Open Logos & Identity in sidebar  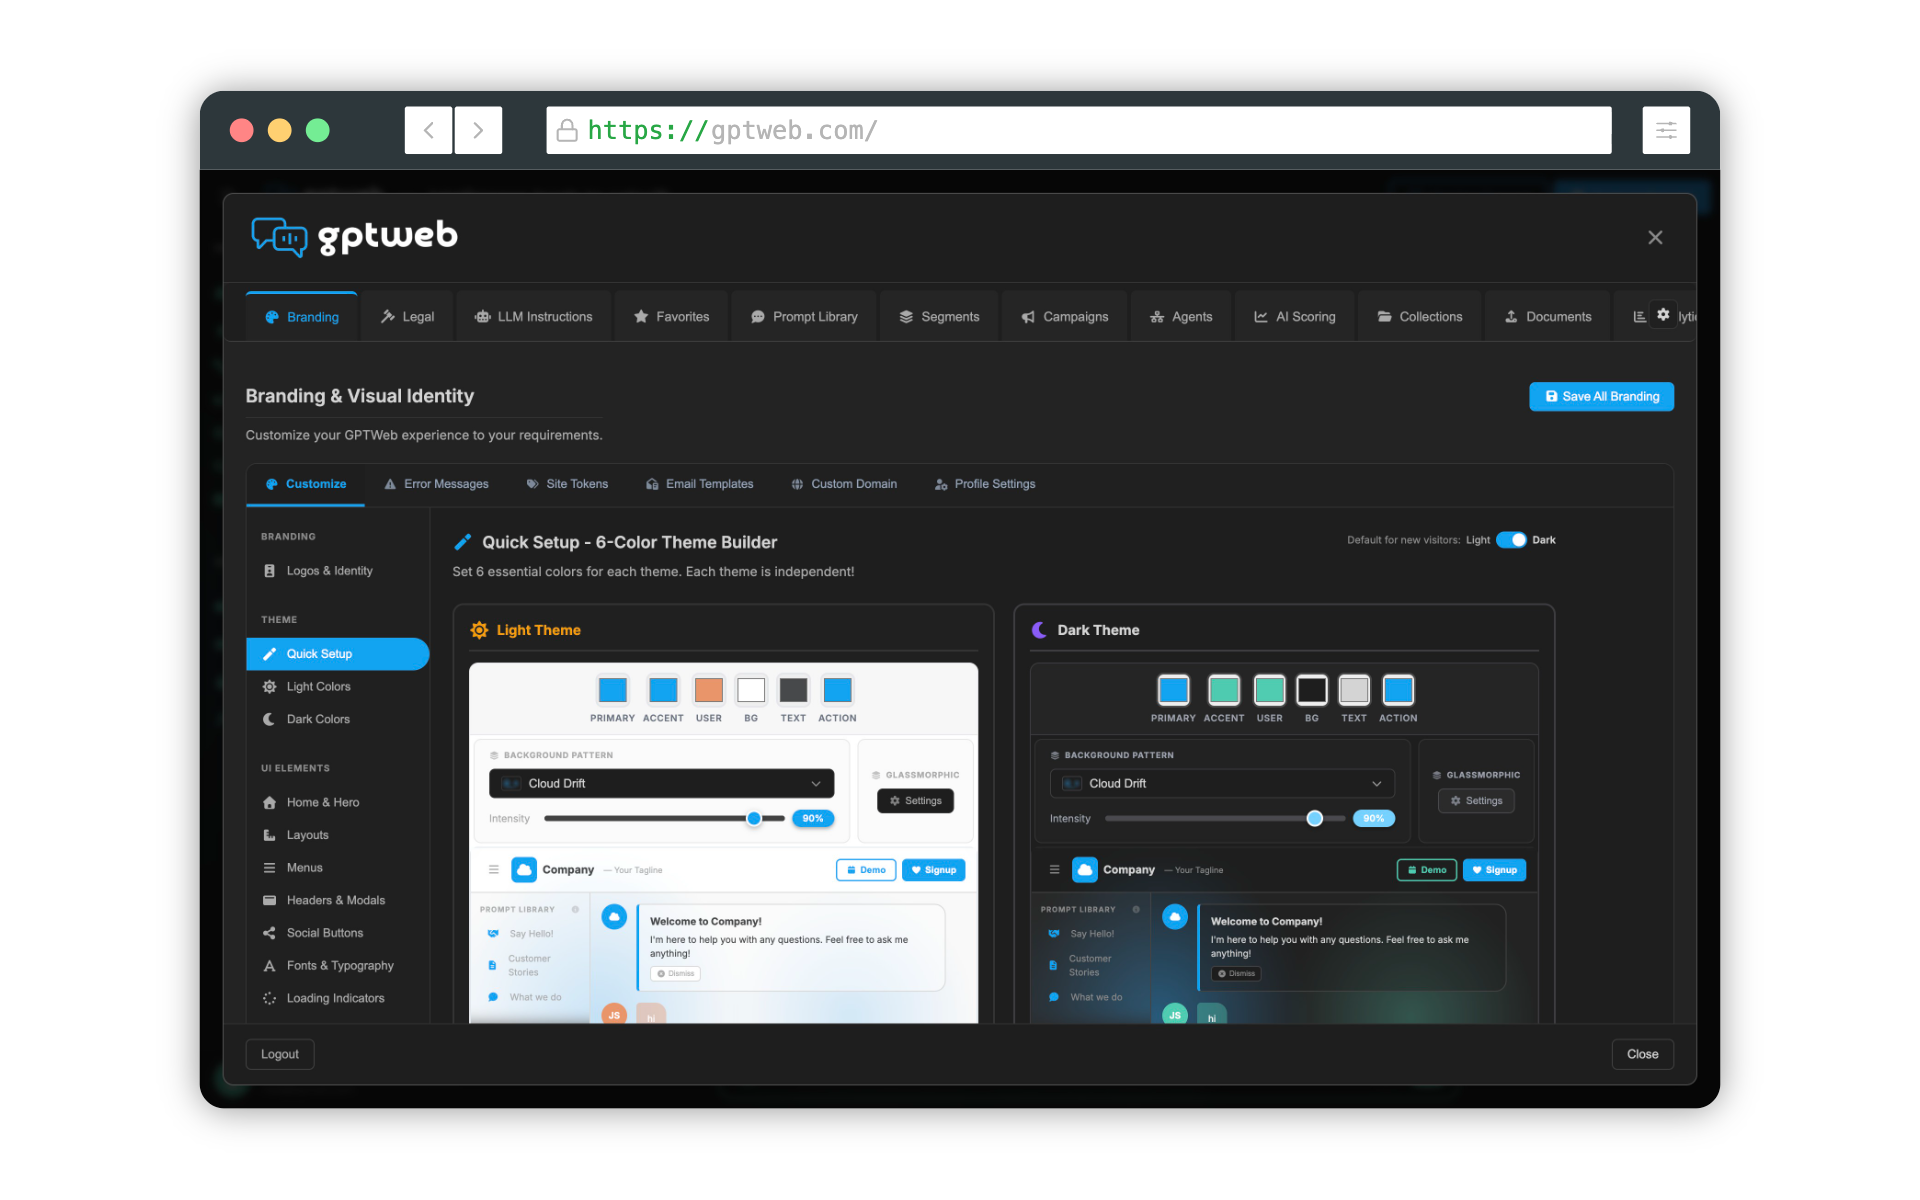pos(338,571)
